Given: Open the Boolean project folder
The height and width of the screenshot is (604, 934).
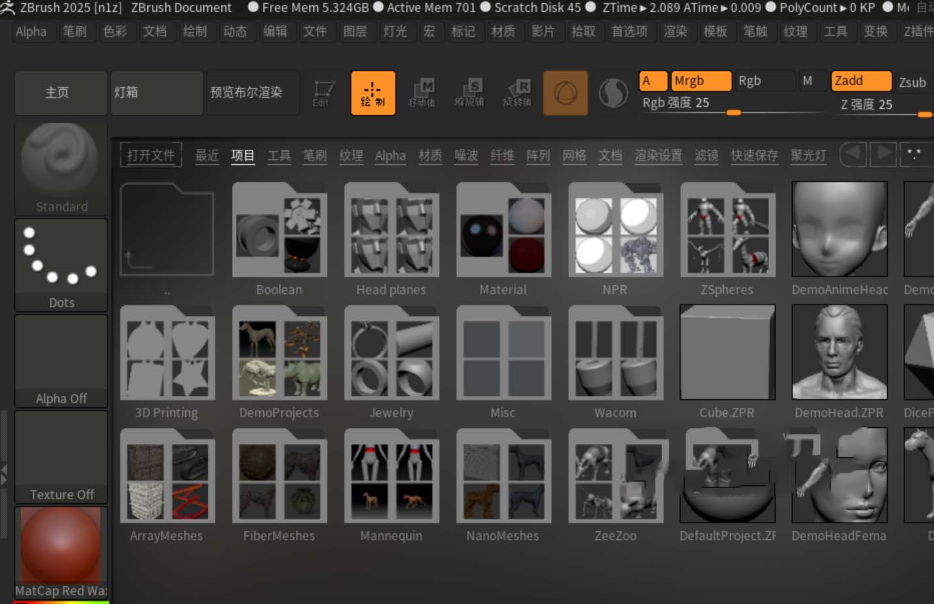Looking at the screenshot, I should point(279,239).
